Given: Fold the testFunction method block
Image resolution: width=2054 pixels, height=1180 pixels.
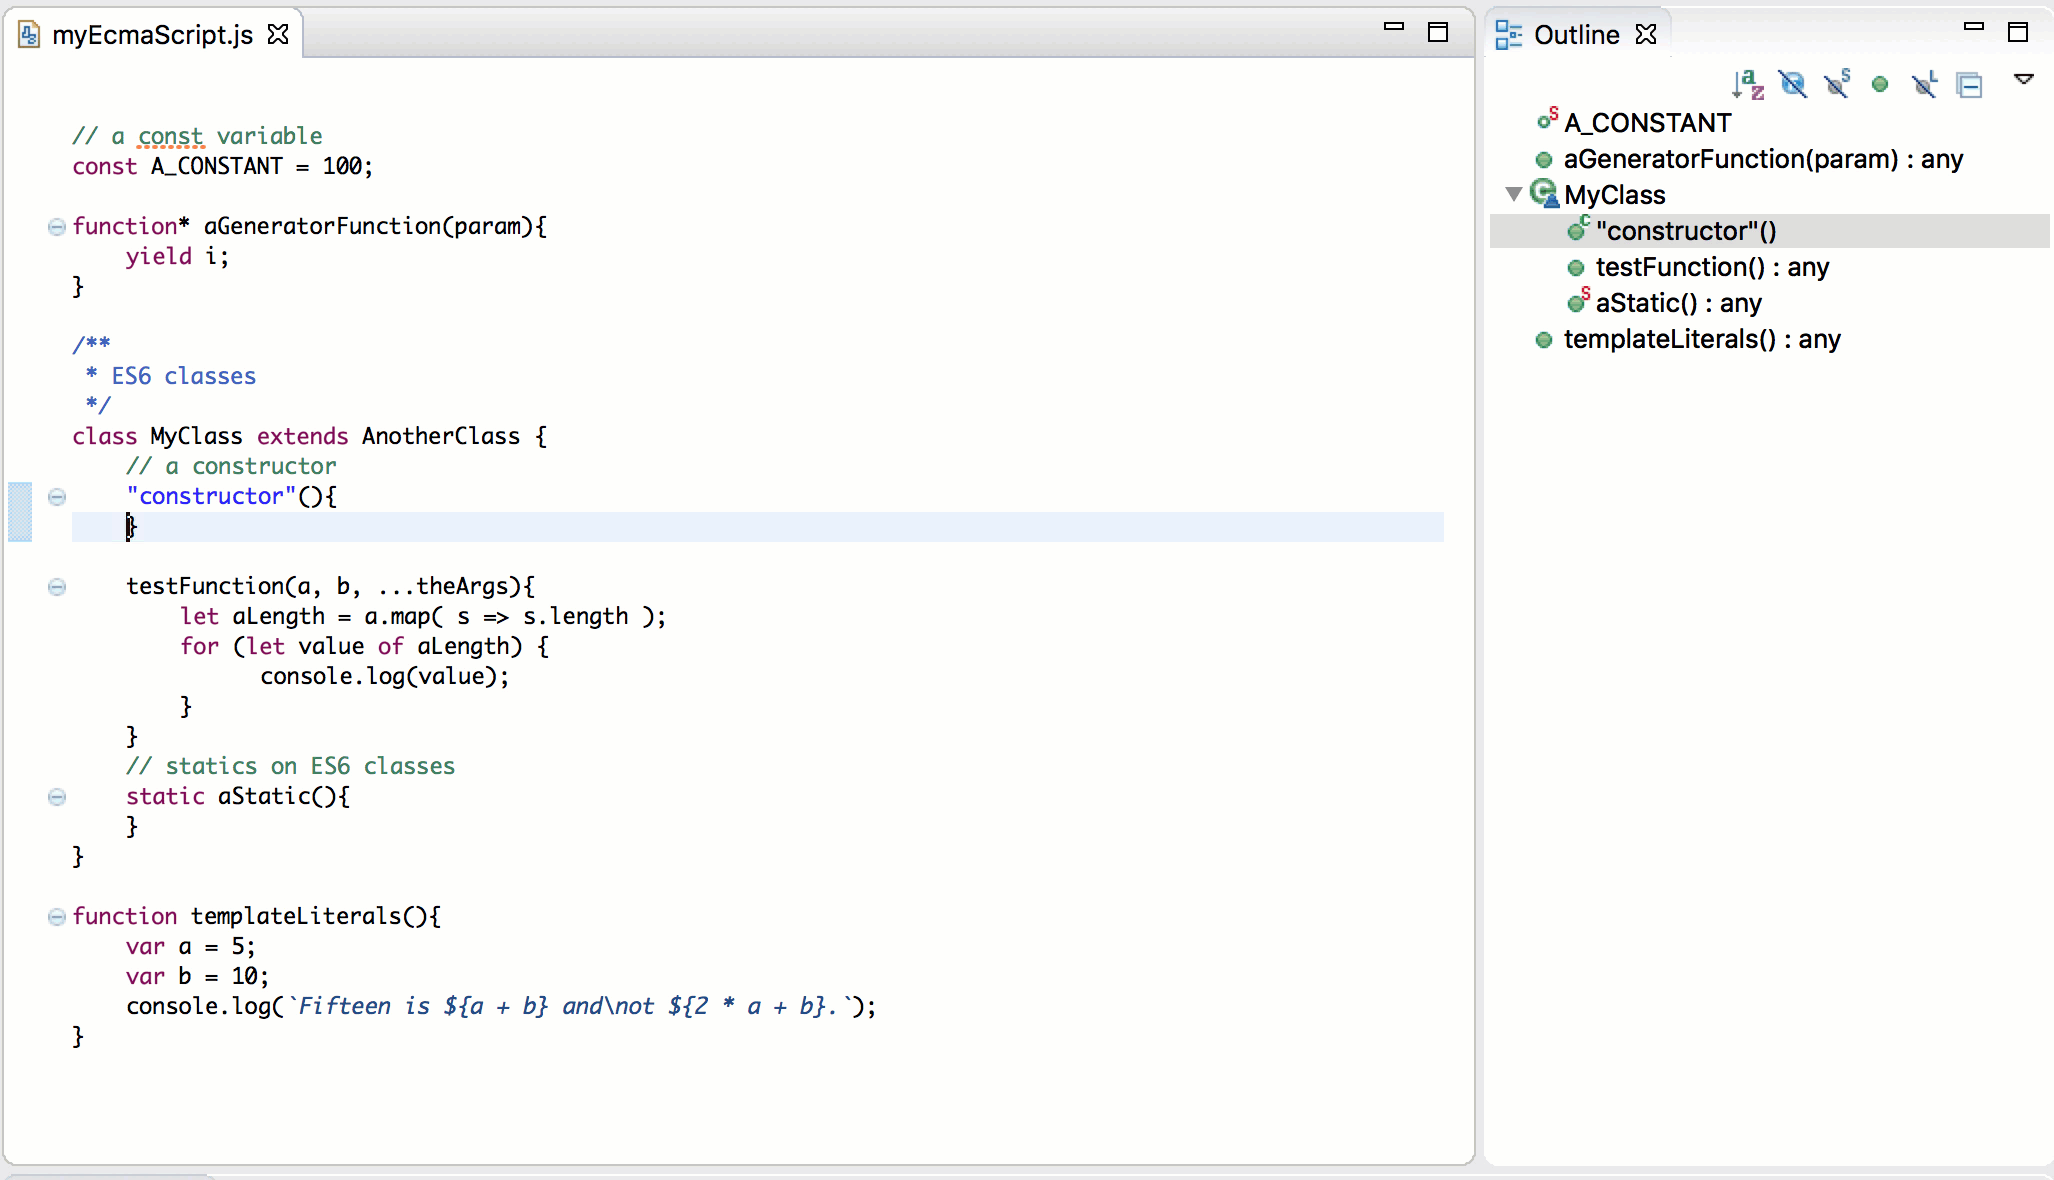Looking at the screenshot, I should click(x=57, y=587).
